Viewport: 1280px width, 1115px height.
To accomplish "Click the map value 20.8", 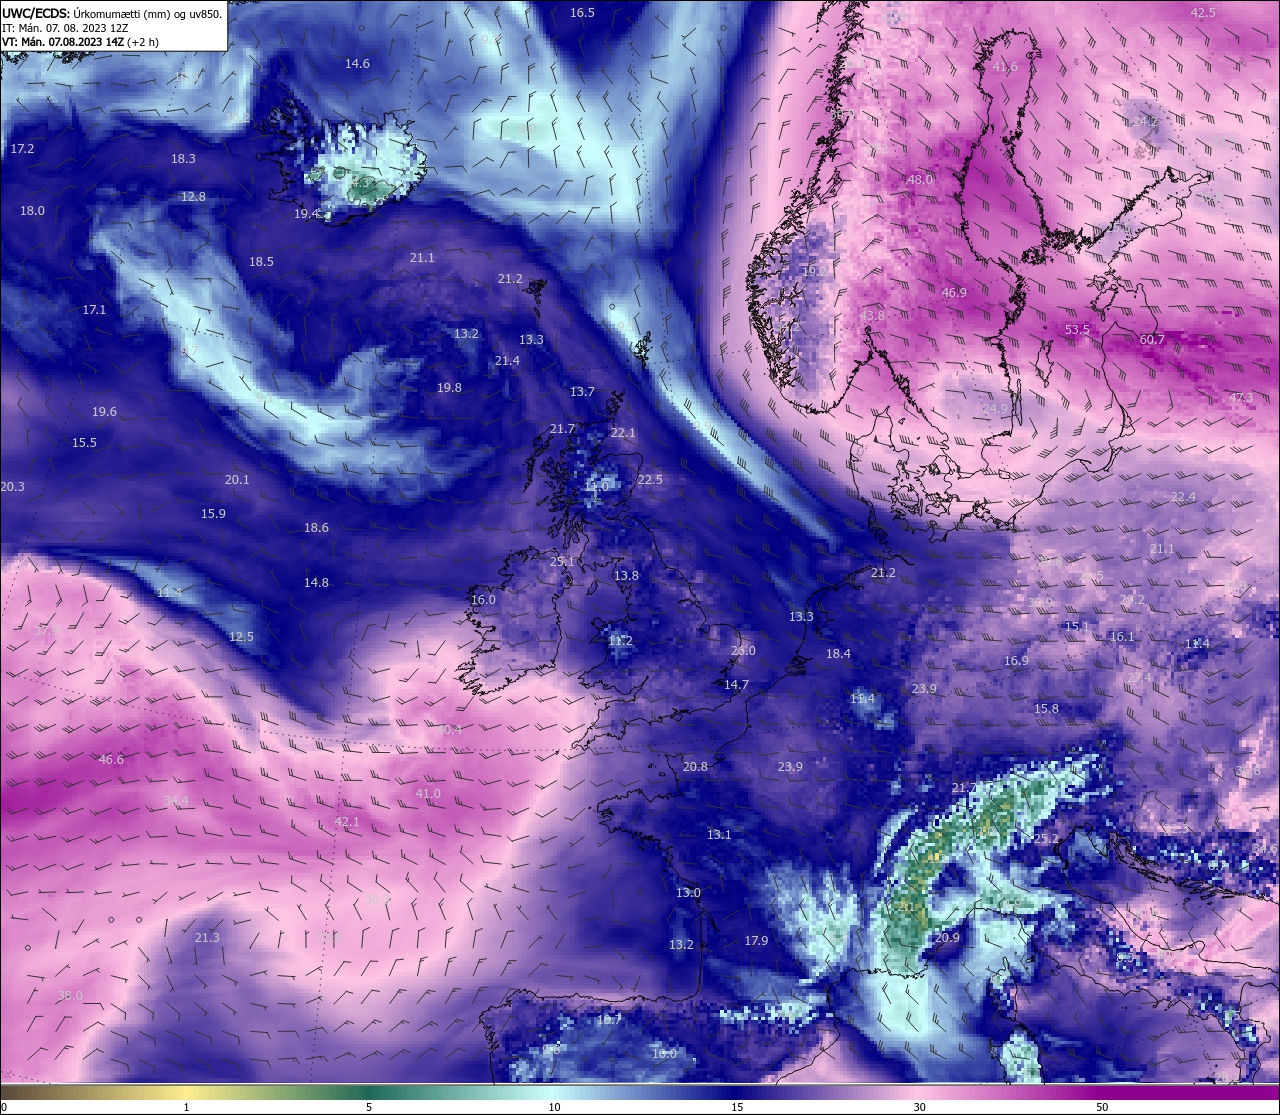I will pyautogui.click(x=695, y=767).
